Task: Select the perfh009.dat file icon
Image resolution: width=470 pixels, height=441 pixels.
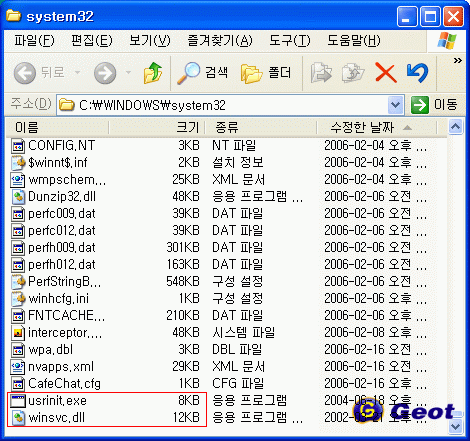Action: 18,248
